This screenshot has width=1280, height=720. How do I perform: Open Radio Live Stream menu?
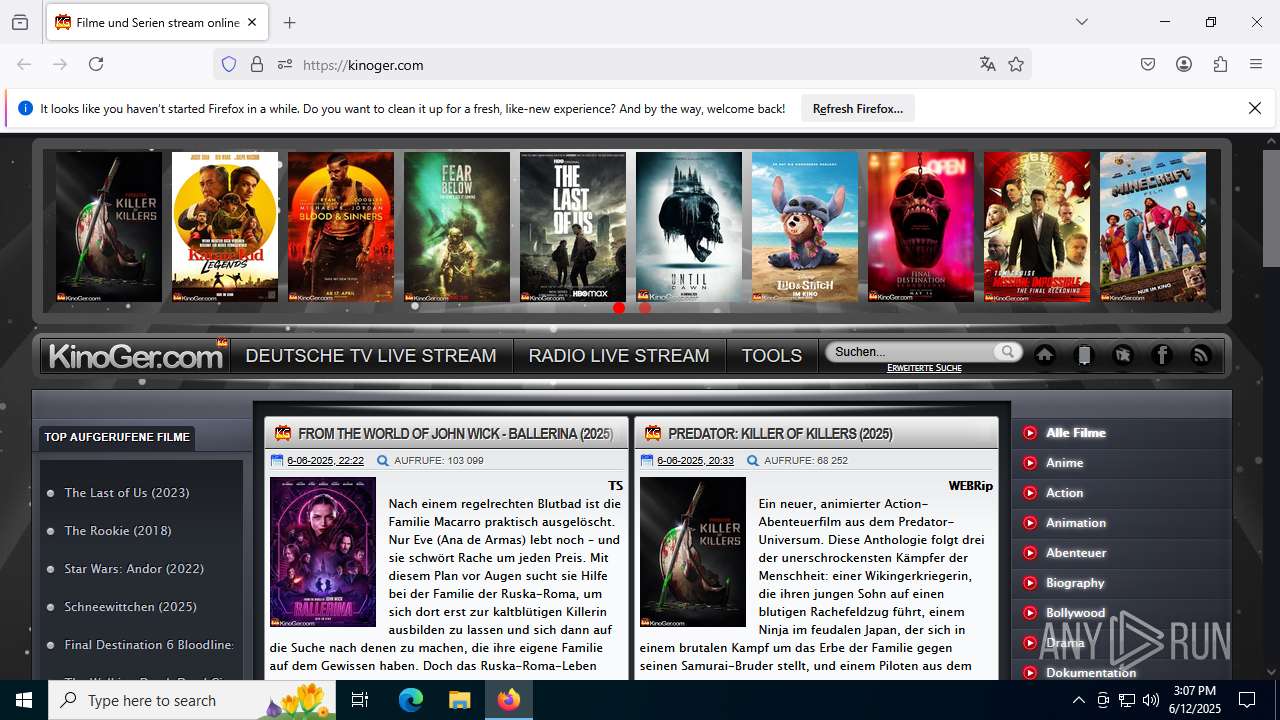pos(619,355)
